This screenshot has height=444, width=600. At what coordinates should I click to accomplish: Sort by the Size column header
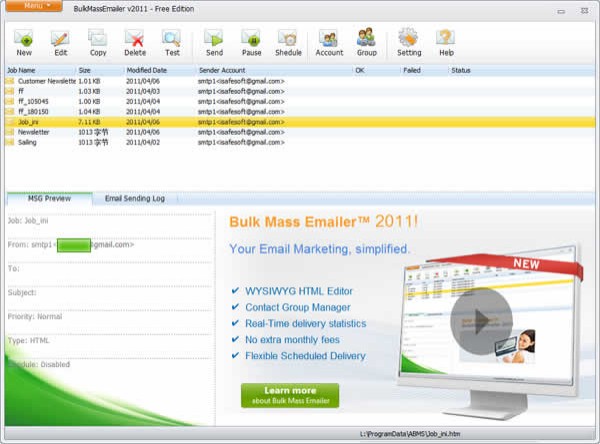[100, 70]
